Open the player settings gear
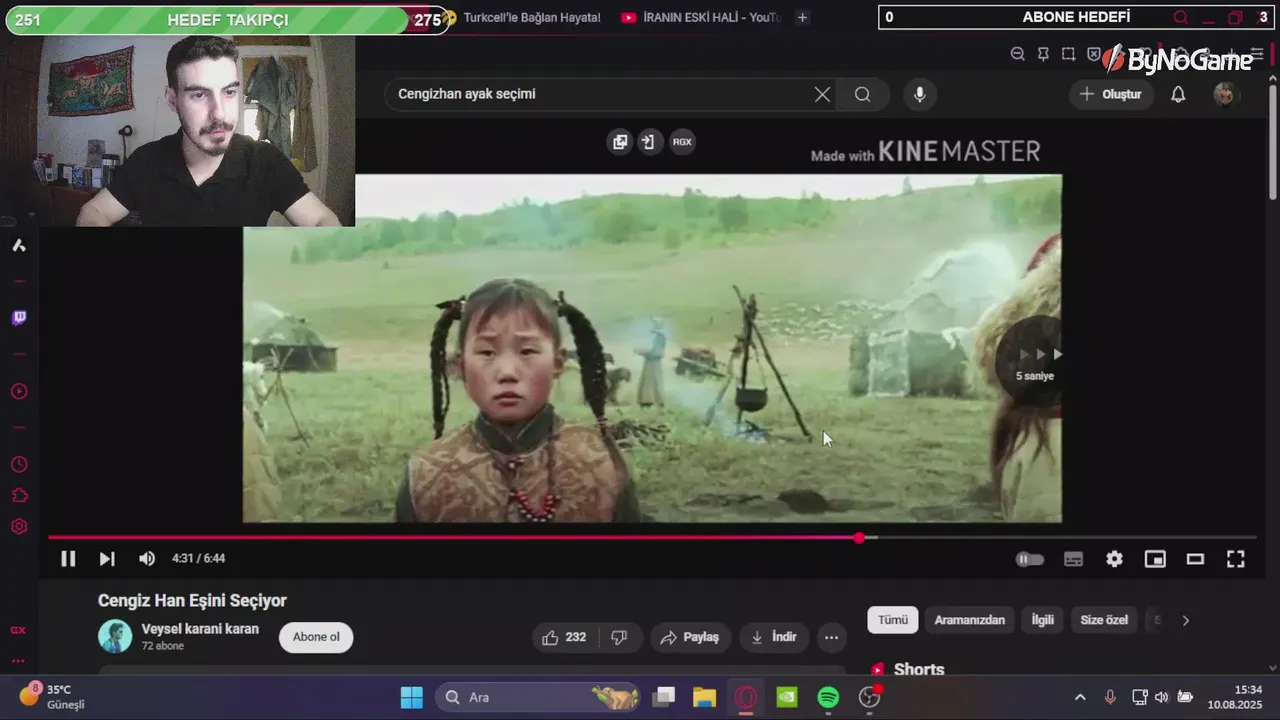The height and width of the screenshot is (720, 1280). pyautogui.click(x=1114, y=559)
